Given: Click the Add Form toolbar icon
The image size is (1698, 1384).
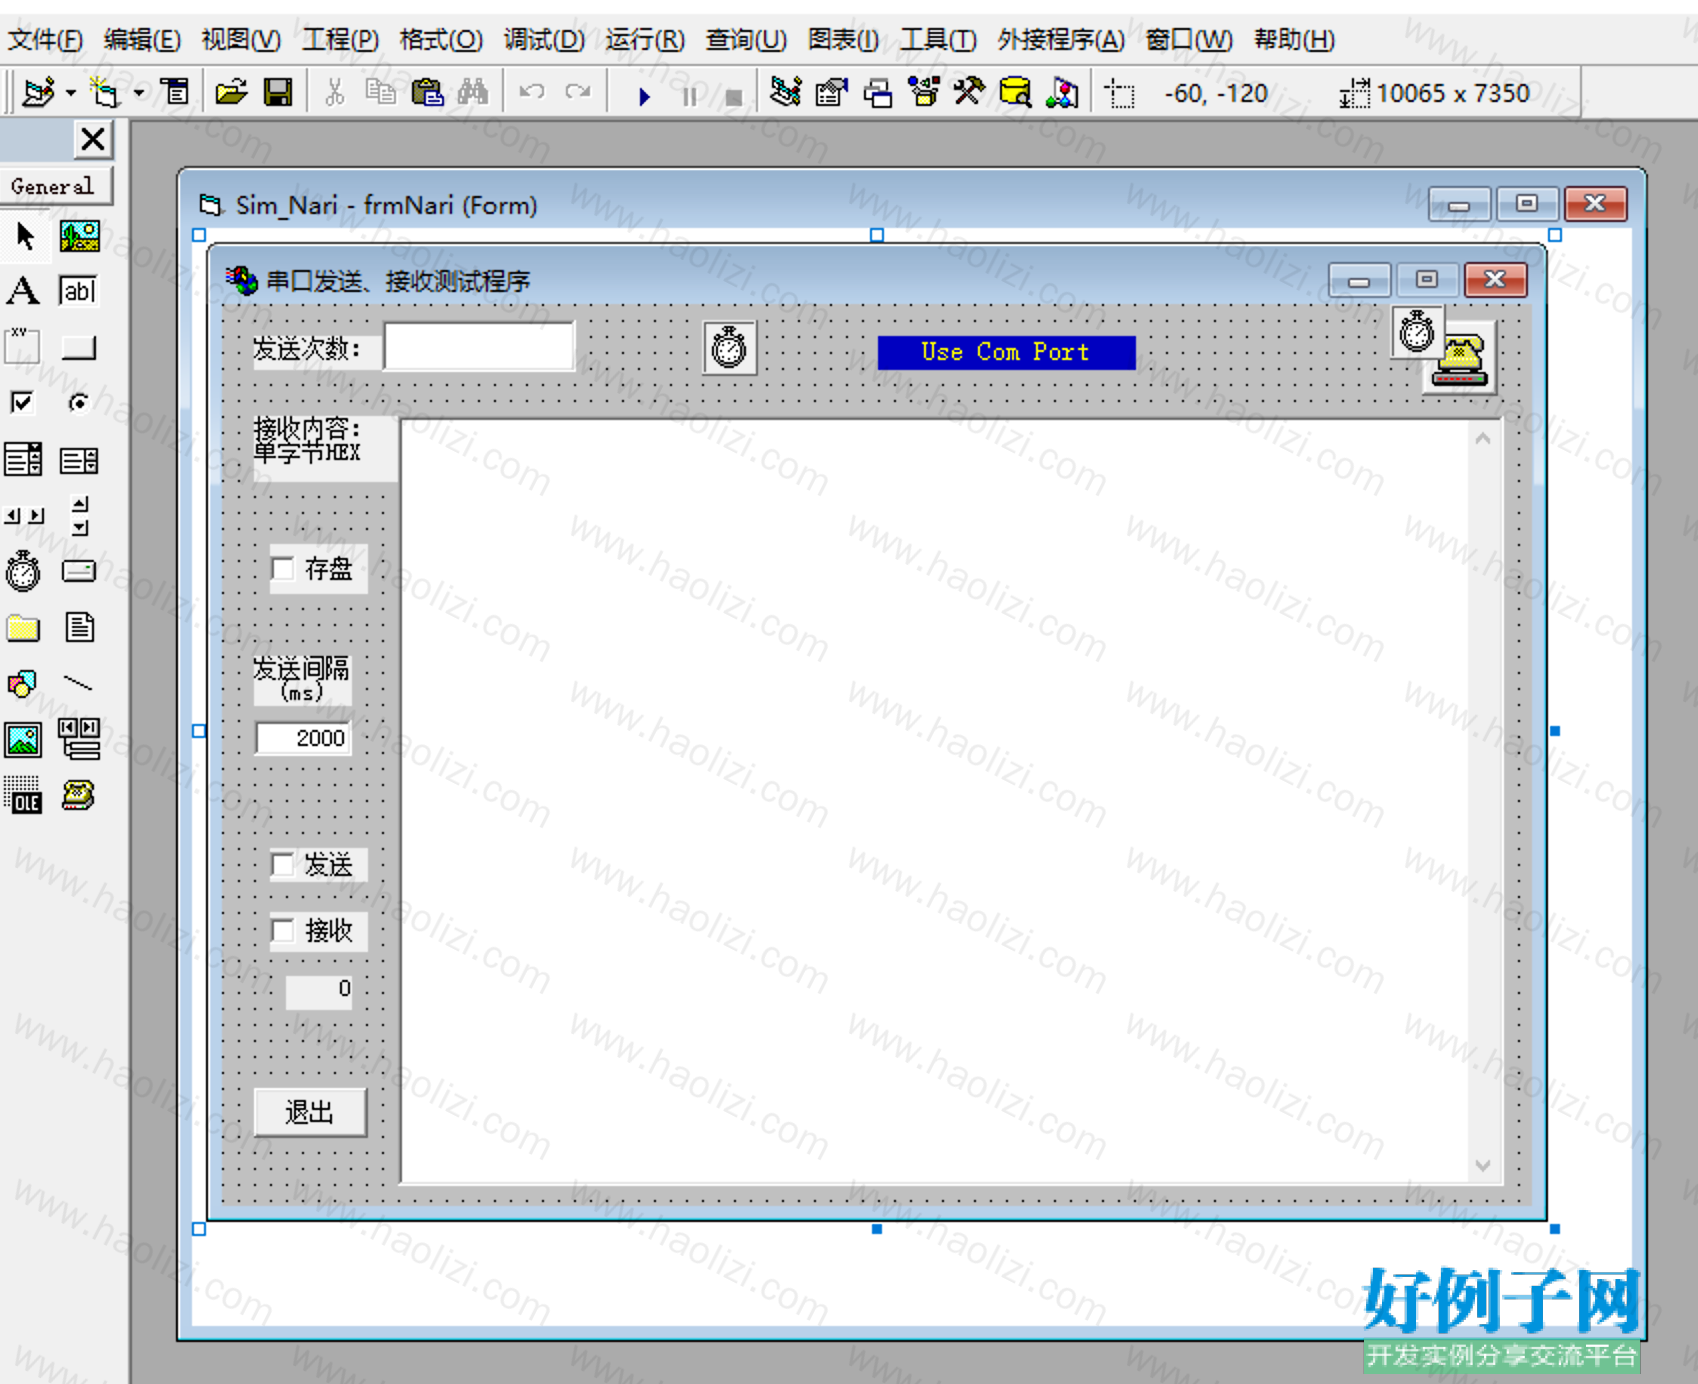Looking at the screenshot, I should point(104,93).
